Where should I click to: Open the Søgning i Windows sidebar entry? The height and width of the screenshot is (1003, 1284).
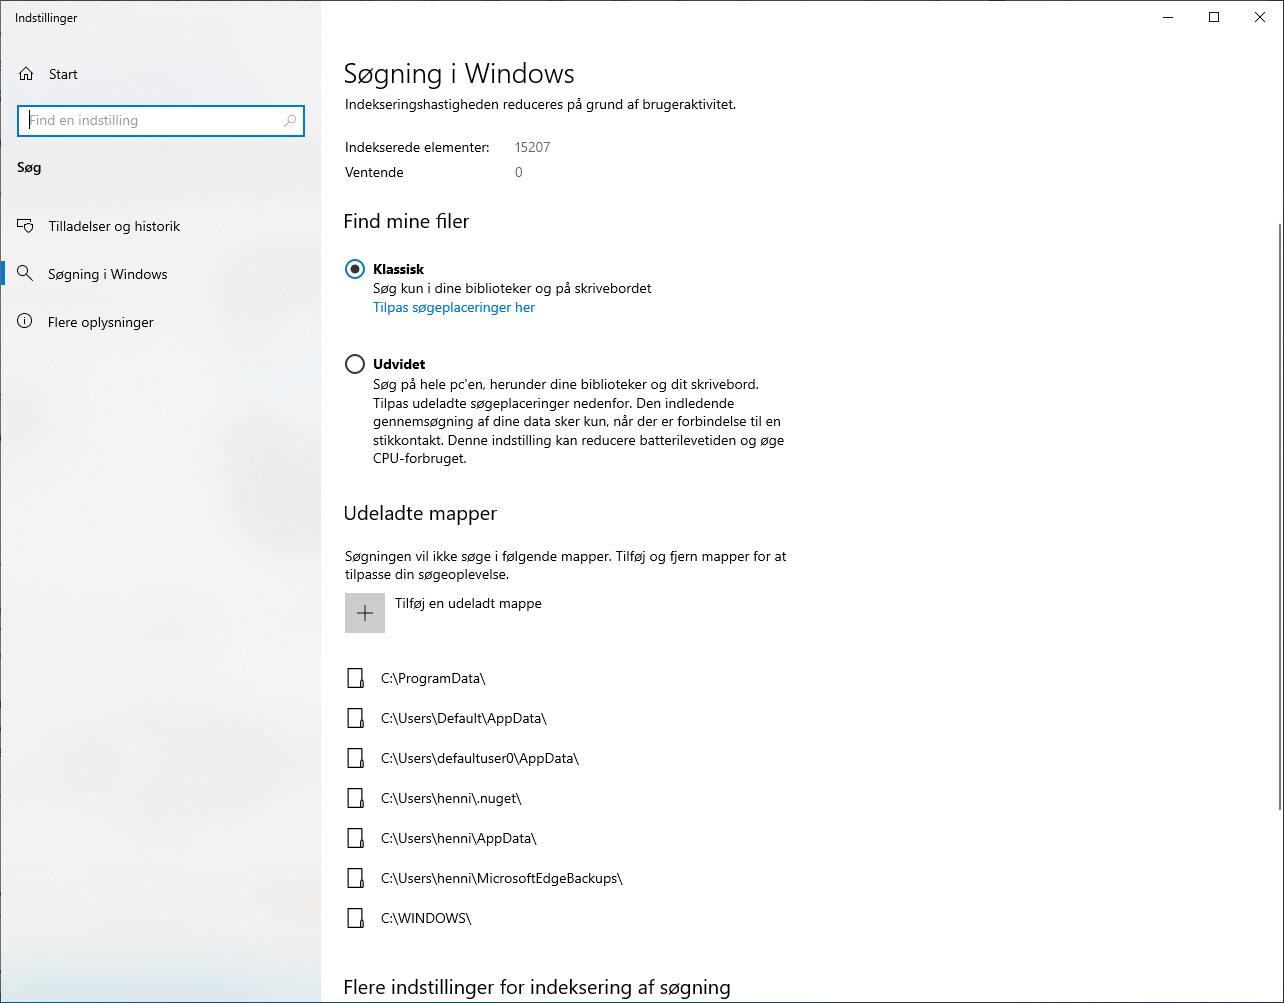(x=107, y=273)
